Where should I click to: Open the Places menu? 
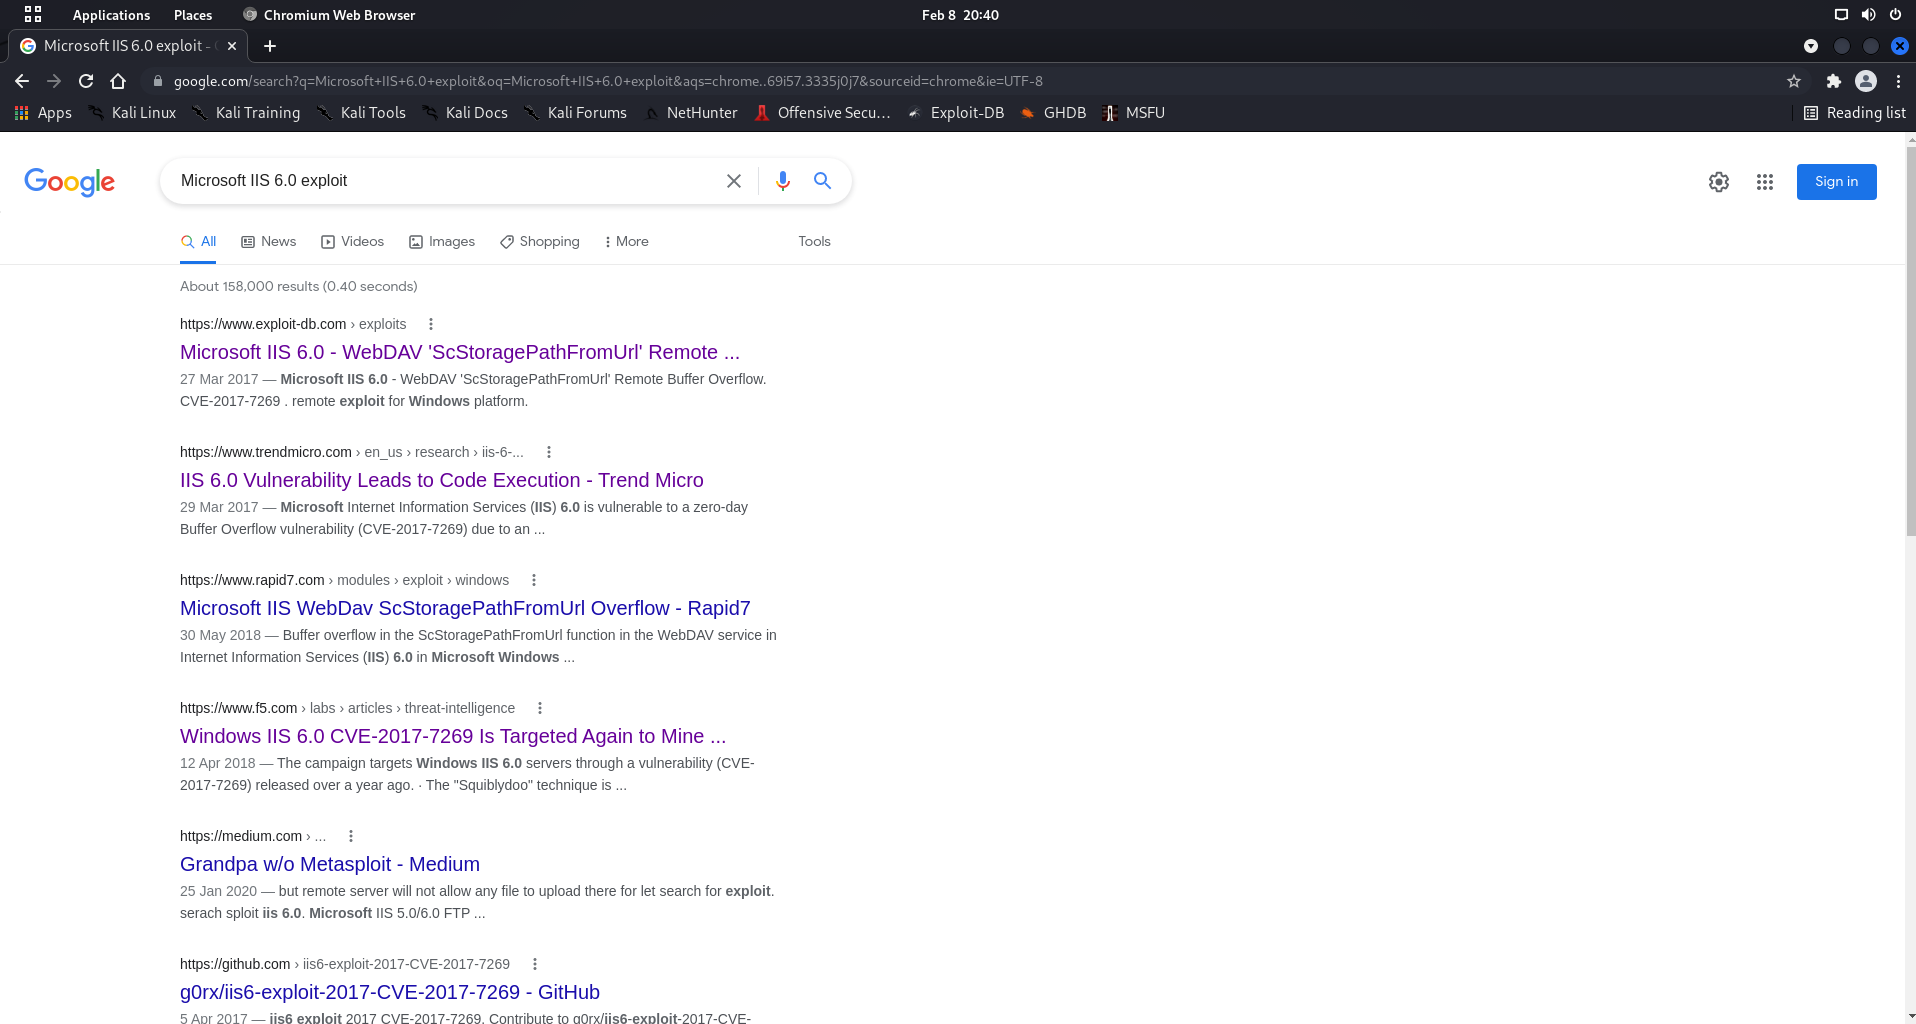[x=193, y=15]
